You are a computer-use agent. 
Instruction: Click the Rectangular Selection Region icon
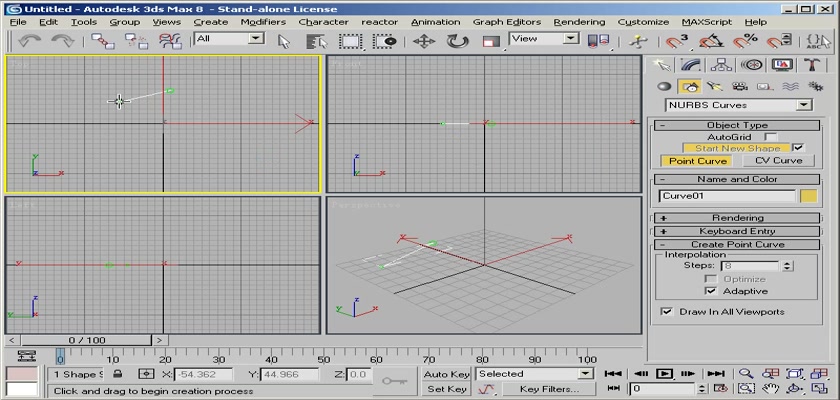pyautogui.click(x=351, y=41)
